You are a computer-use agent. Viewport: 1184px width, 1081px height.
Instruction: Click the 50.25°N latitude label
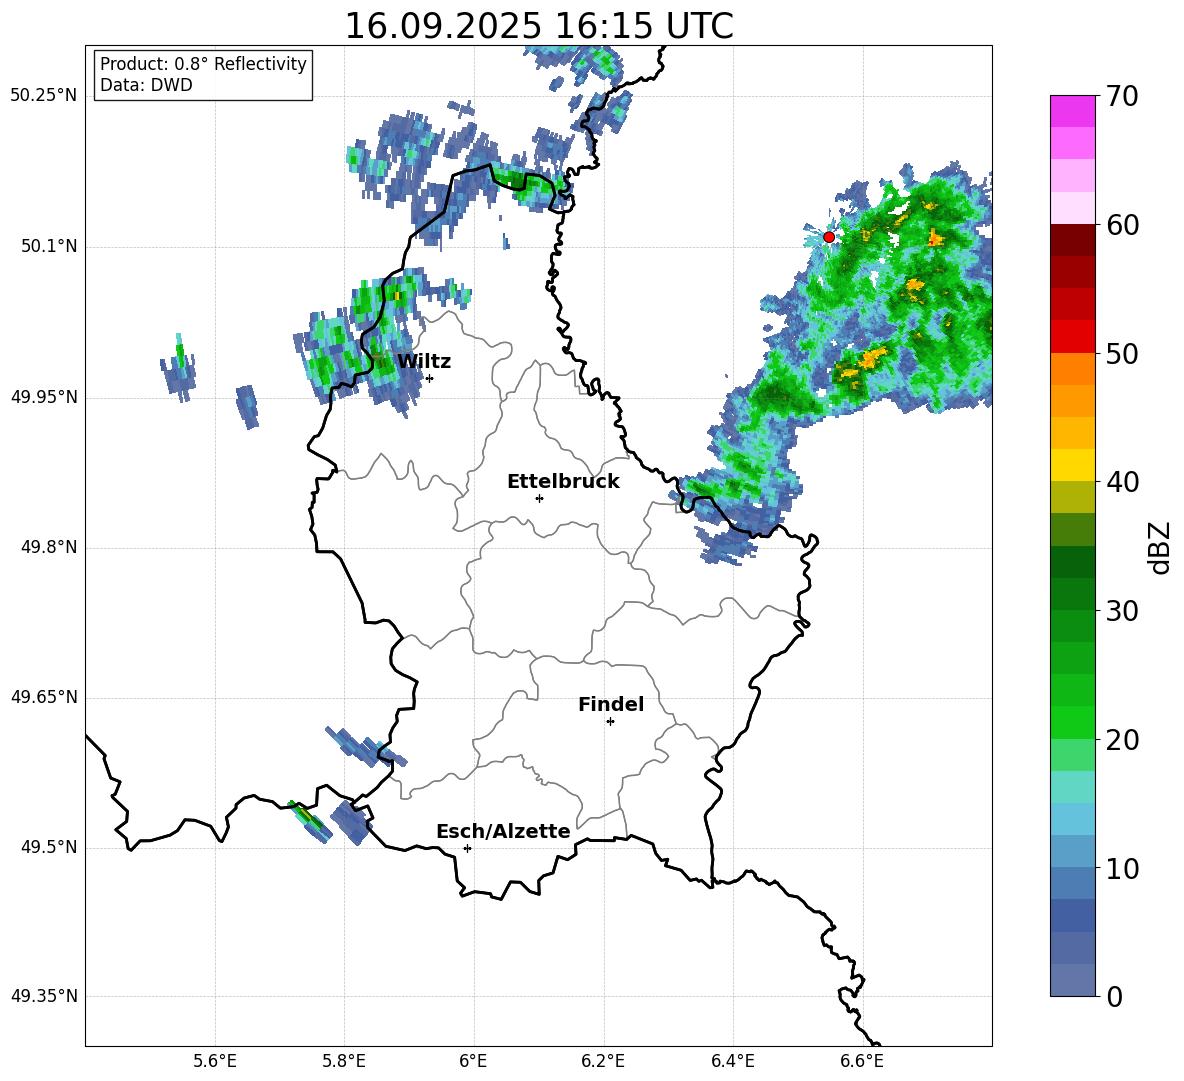[x=44, y=96]
